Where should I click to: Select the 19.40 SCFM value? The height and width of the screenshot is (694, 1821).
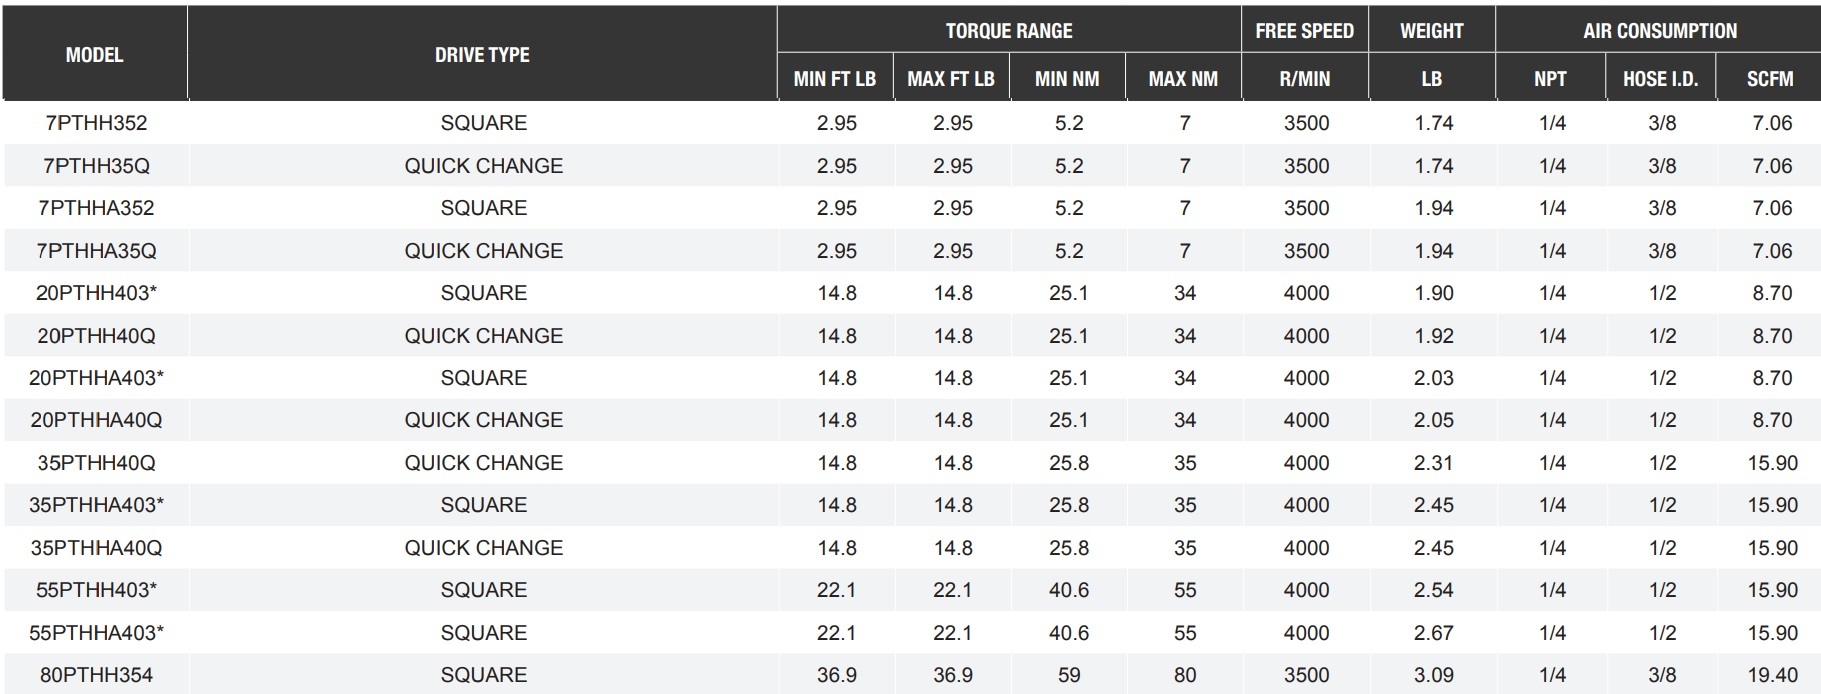(x=1772, y=675)
